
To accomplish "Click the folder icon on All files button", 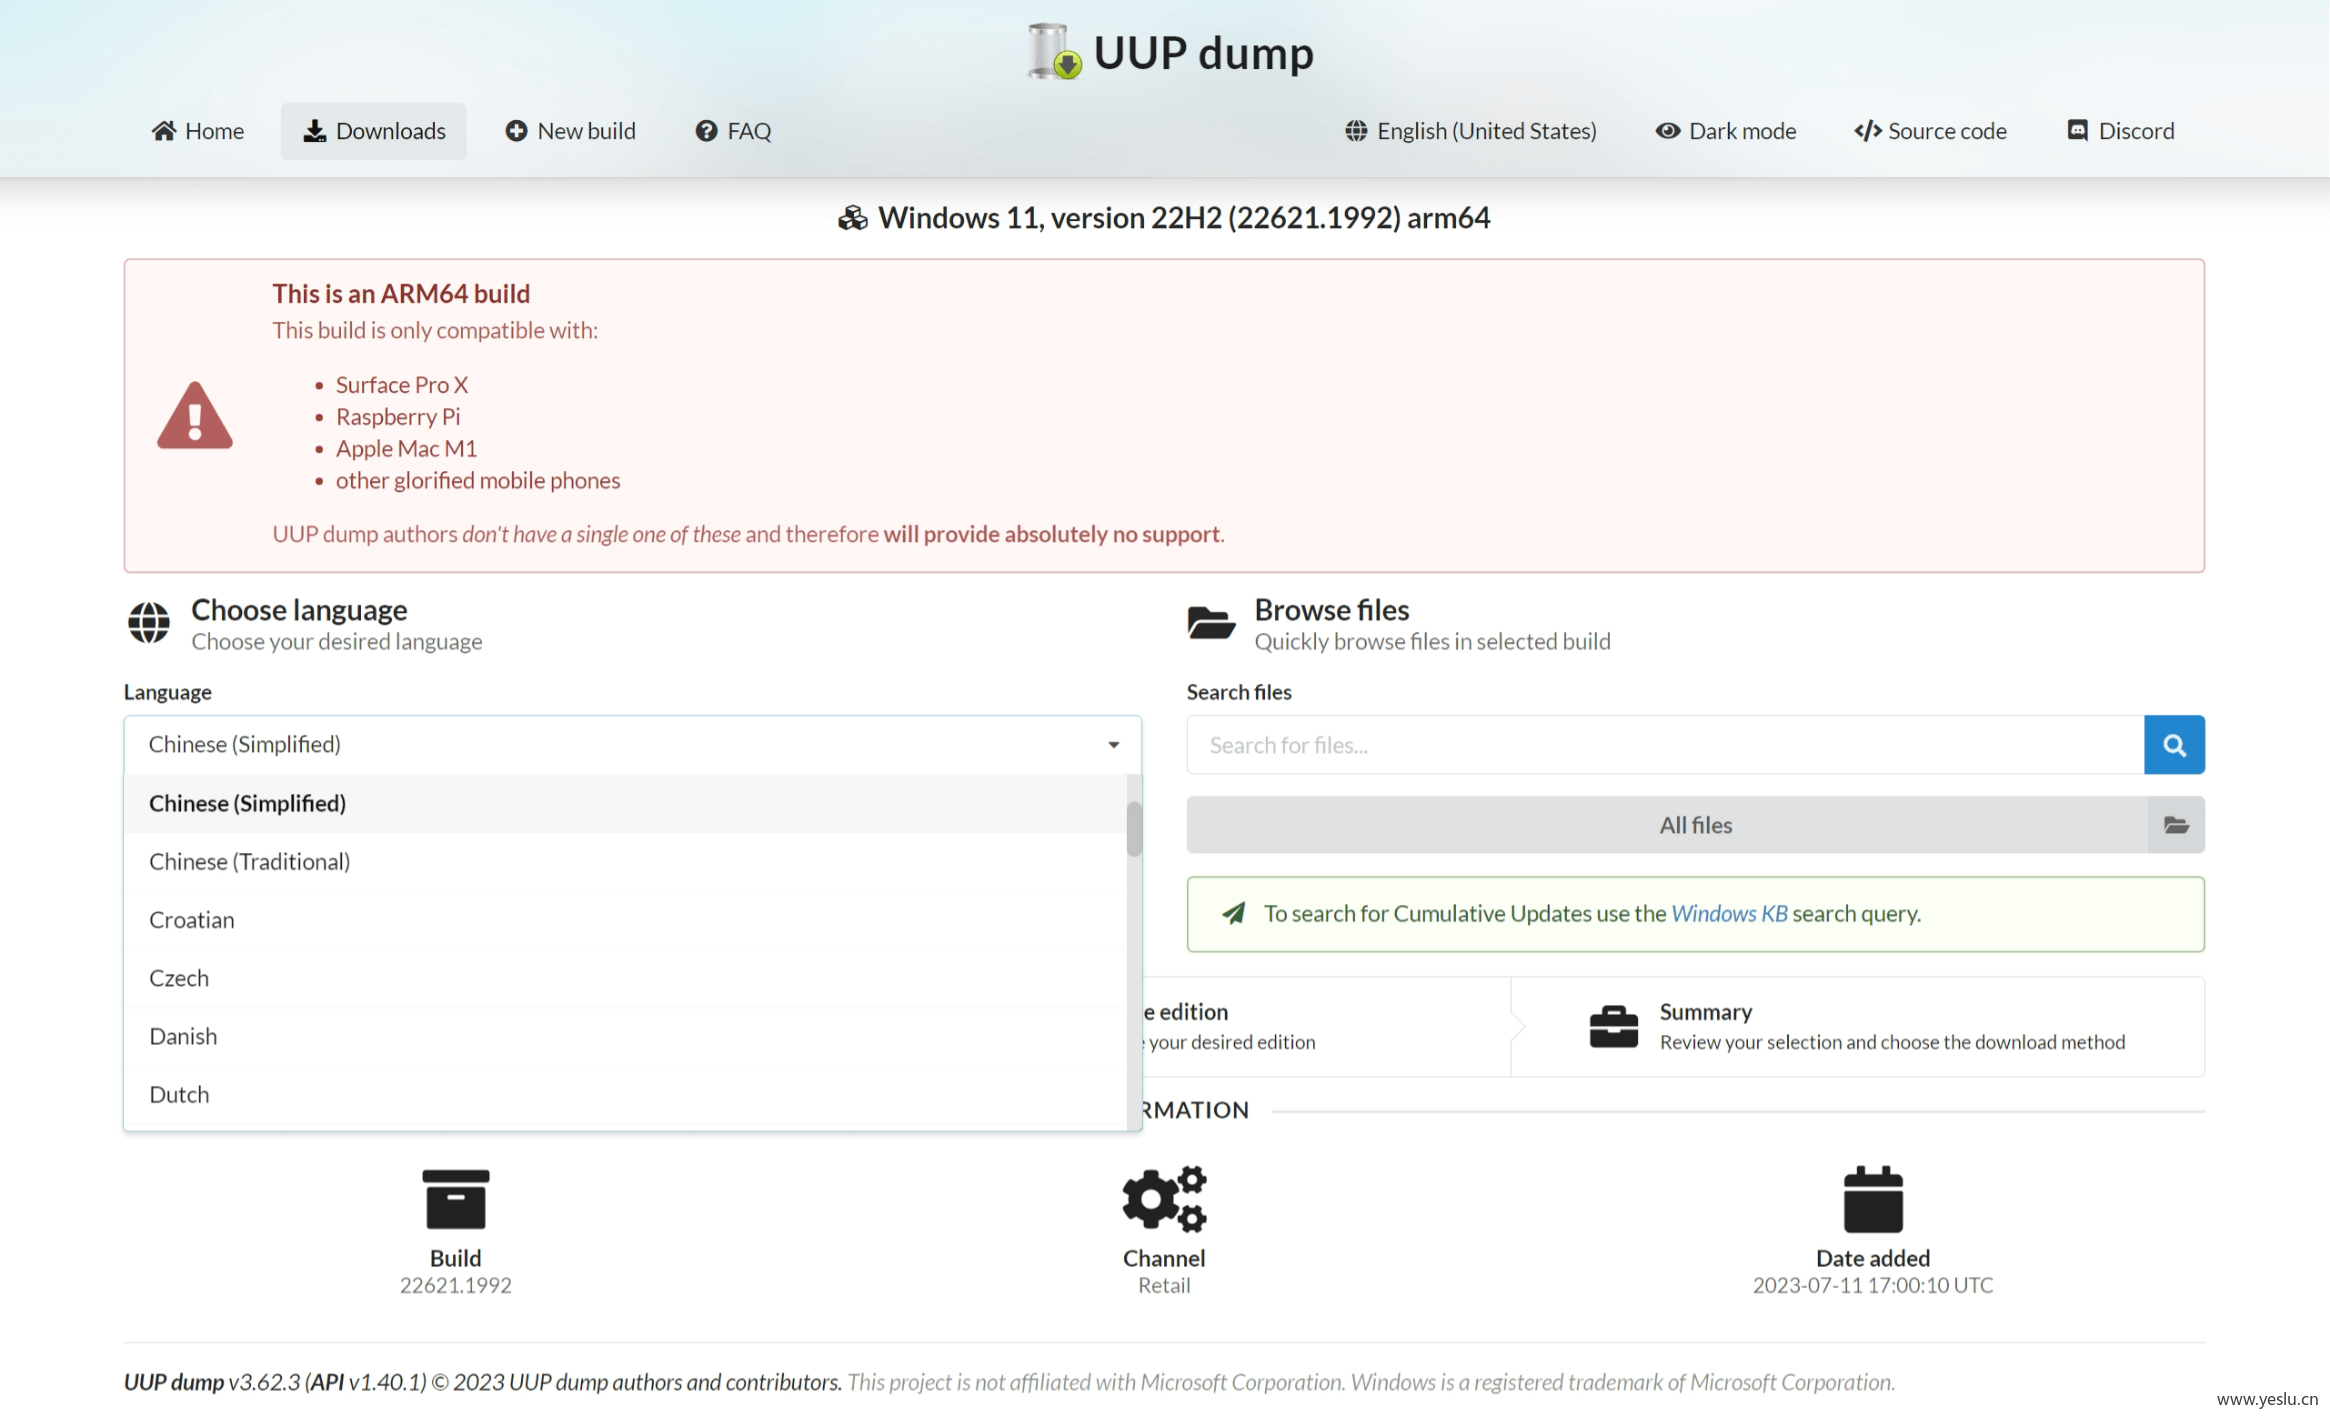I will click(x=2176, y=825).
